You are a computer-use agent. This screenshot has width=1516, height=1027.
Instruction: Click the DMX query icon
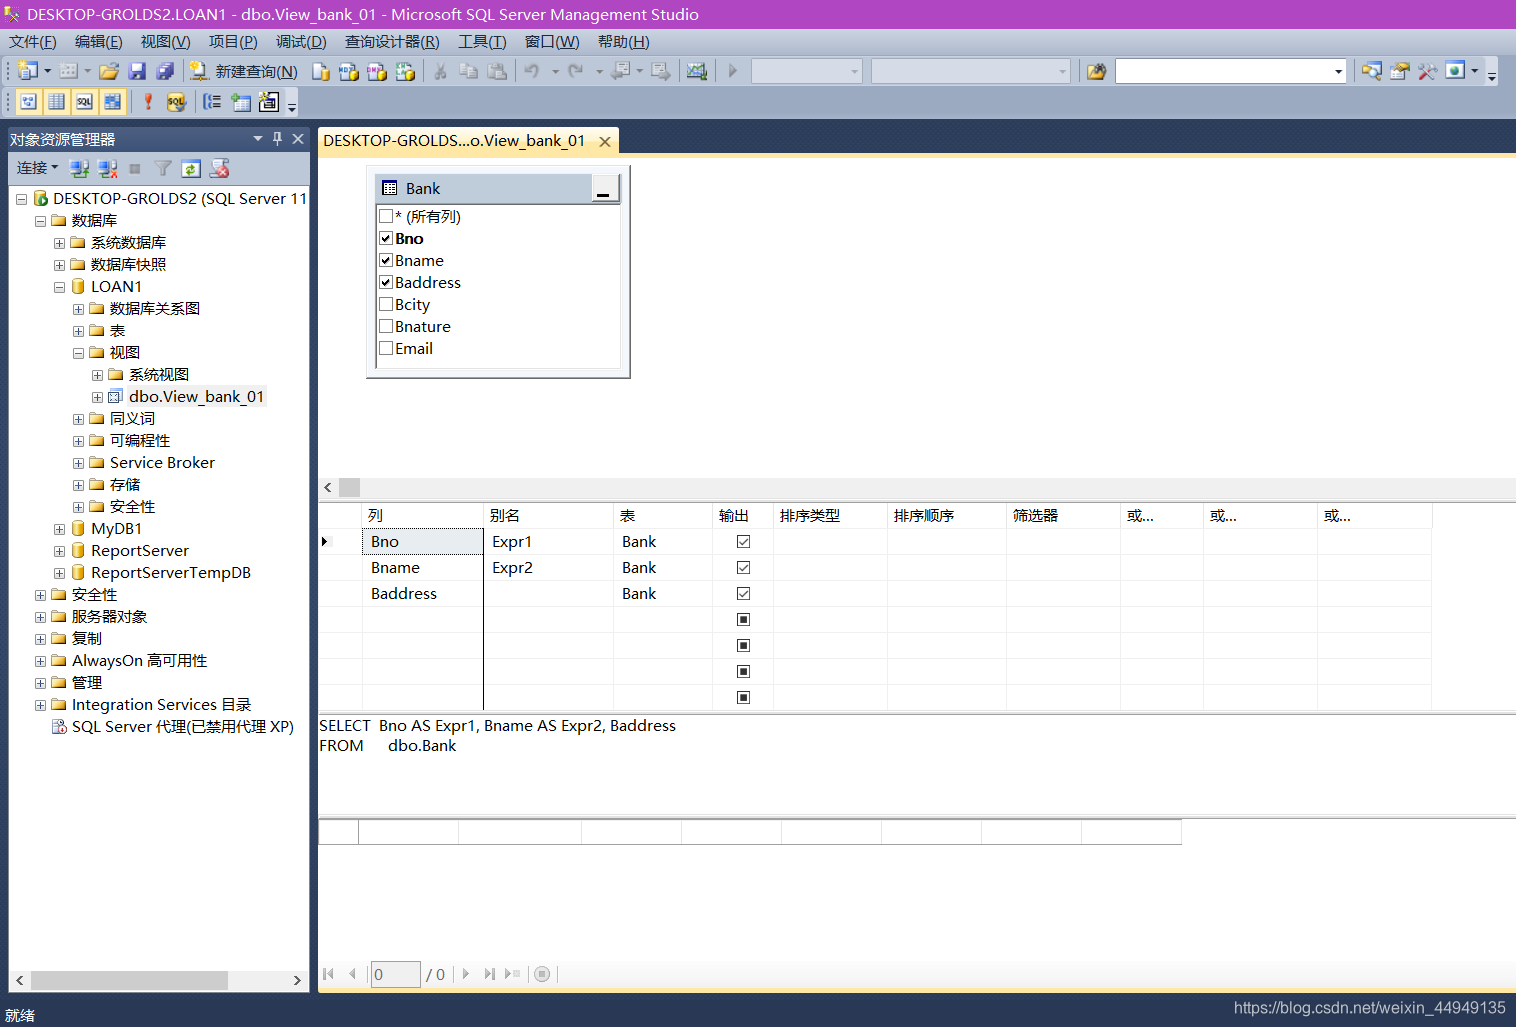(x=377, y=71)
